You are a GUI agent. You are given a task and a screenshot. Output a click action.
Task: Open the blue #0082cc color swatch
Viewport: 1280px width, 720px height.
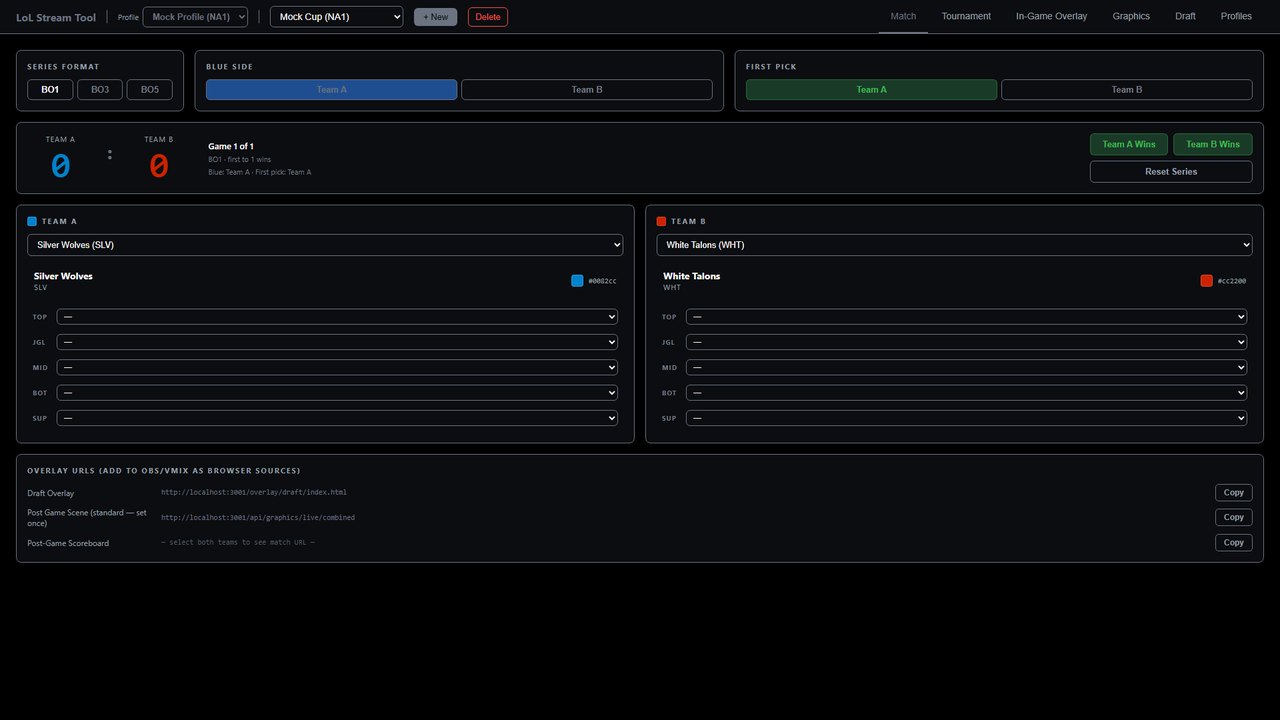[577, 281]
